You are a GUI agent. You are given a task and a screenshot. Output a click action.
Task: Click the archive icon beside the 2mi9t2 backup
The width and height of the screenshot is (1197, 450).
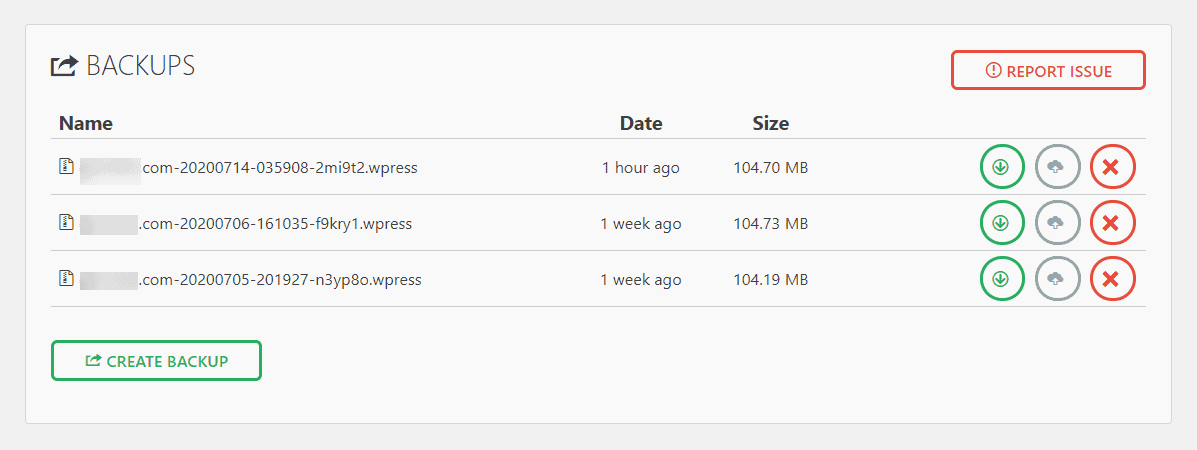[65, 167]
